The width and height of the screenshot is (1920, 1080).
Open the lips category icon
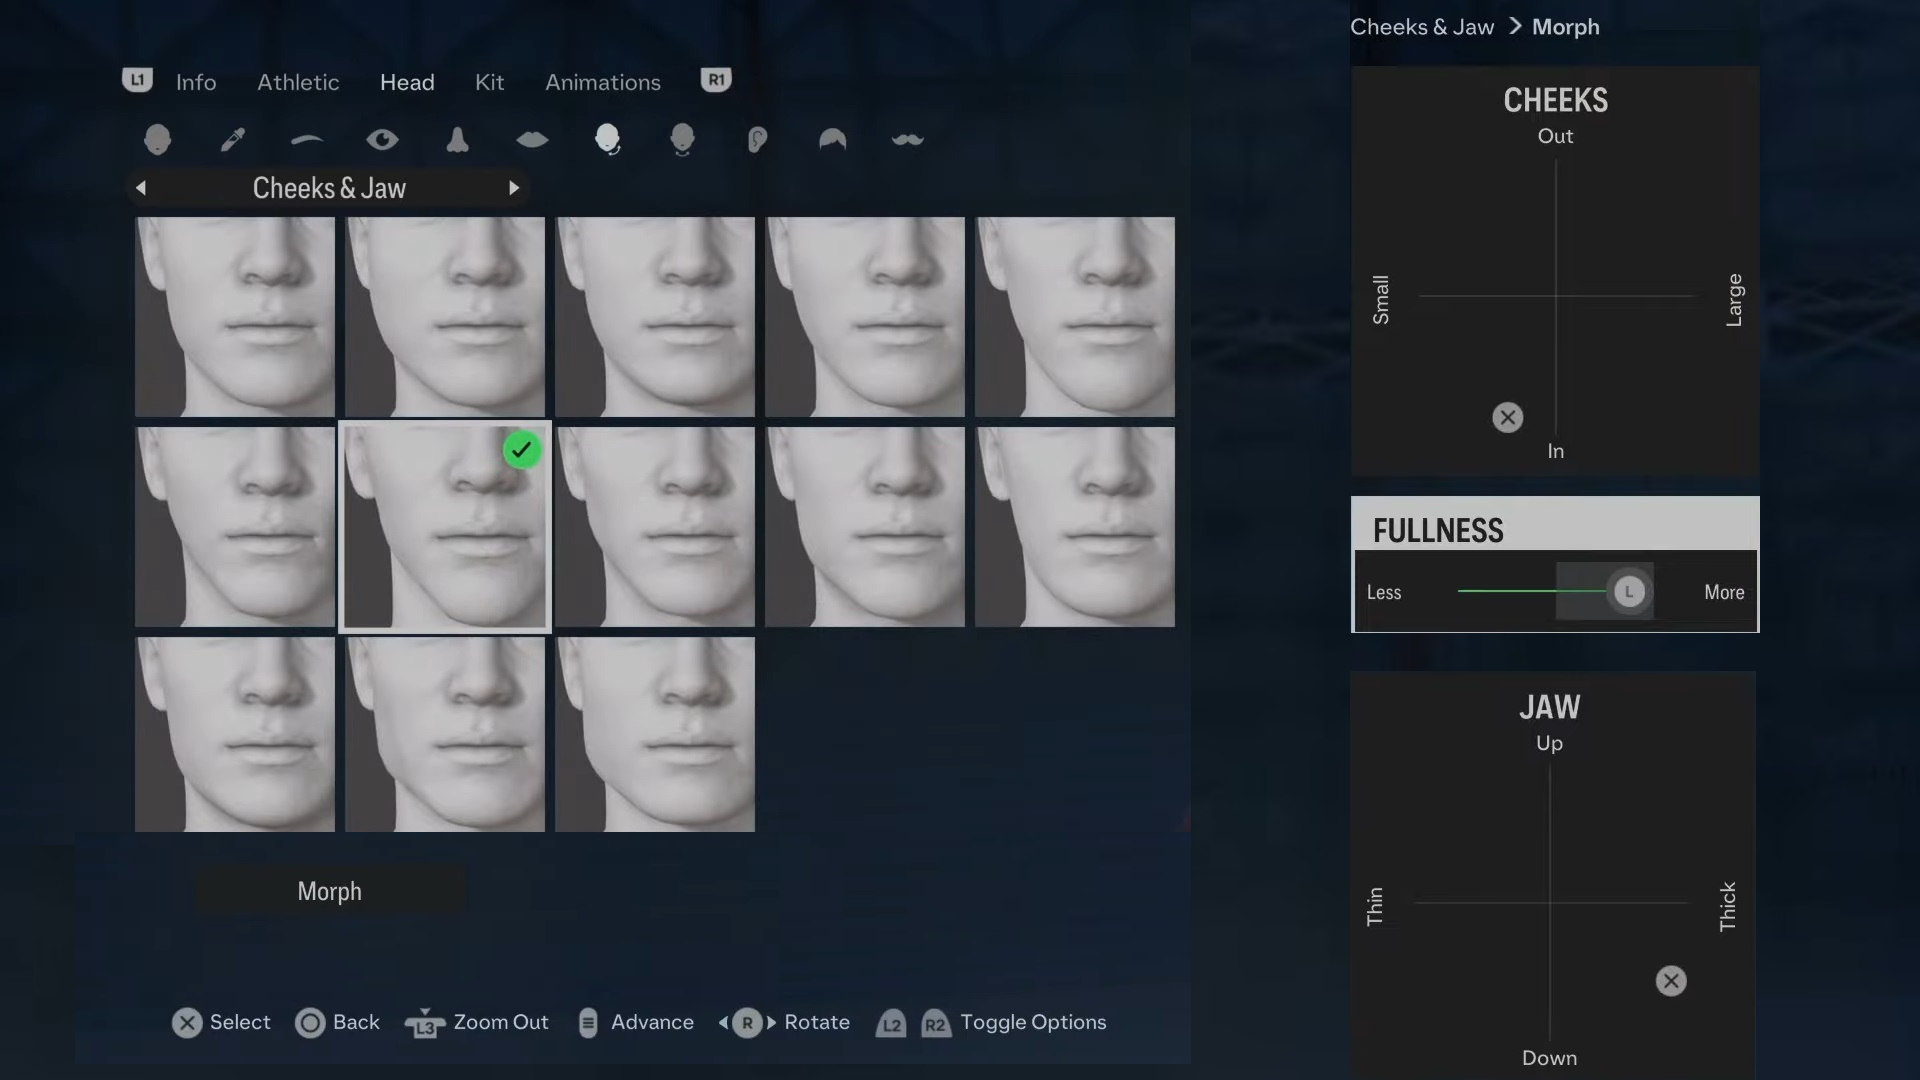[x=532, y=139]
